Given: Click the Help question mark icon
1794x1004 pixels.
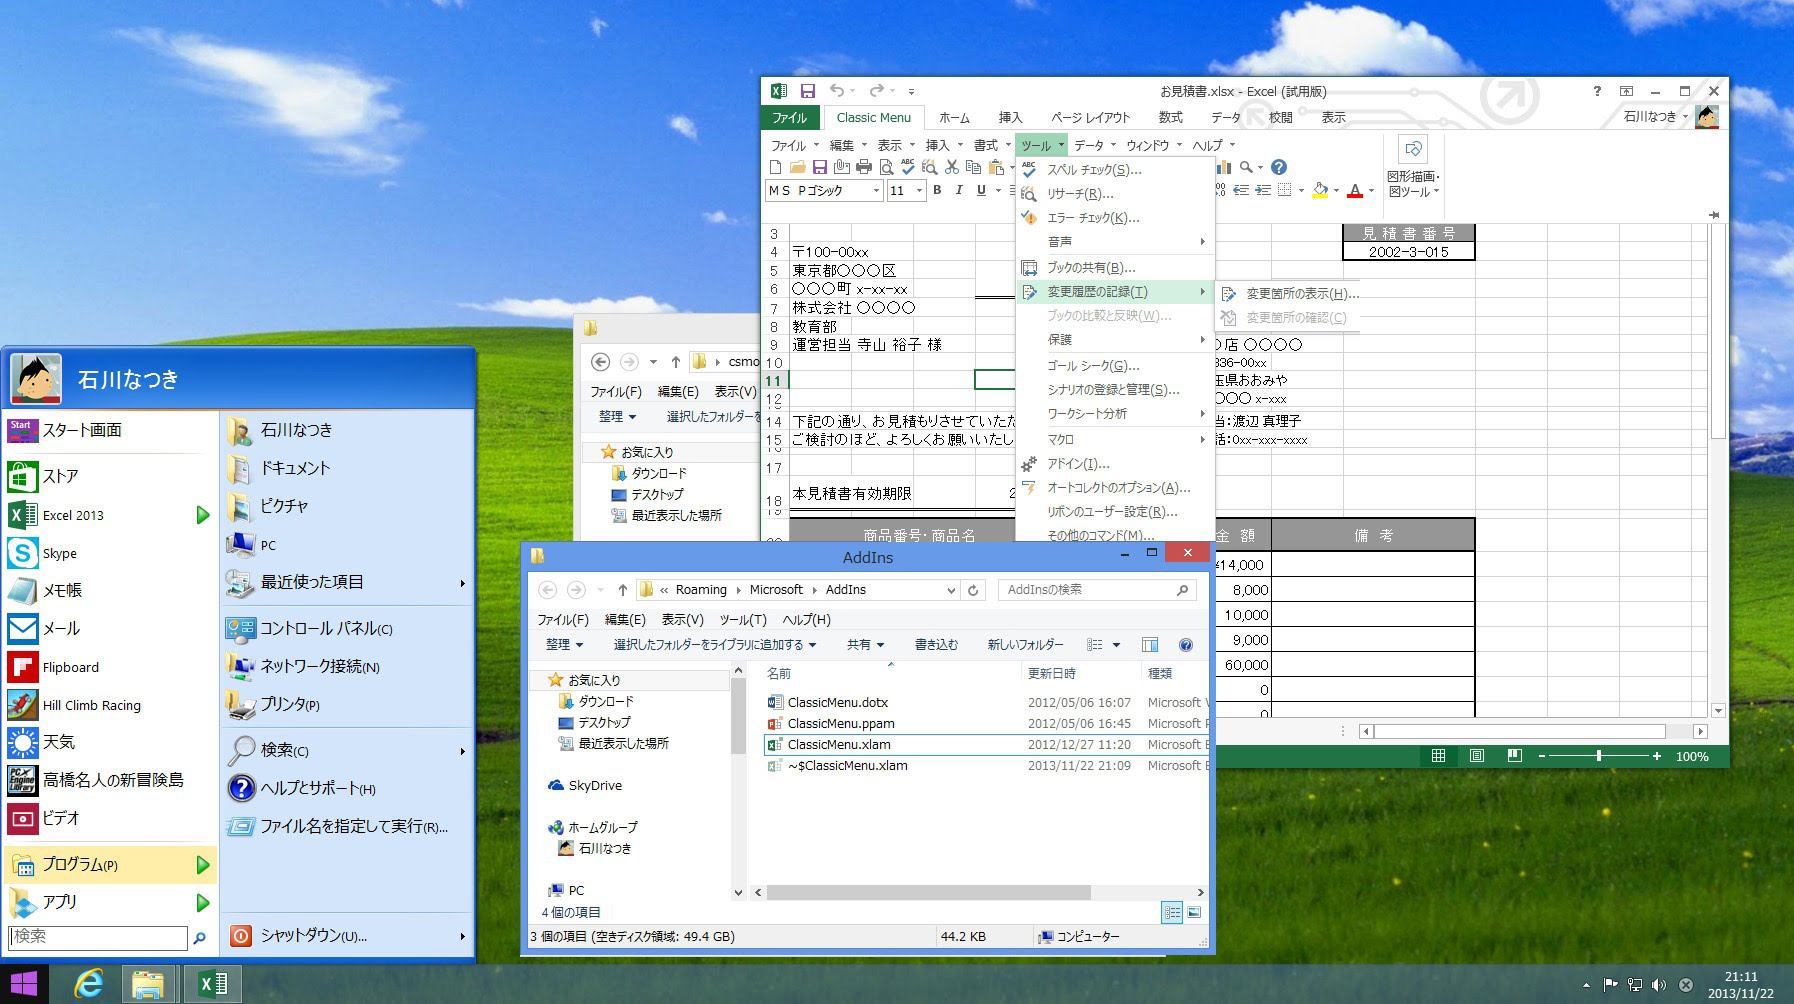Looking at the screenshot, I should click(x=1277, y=167).
